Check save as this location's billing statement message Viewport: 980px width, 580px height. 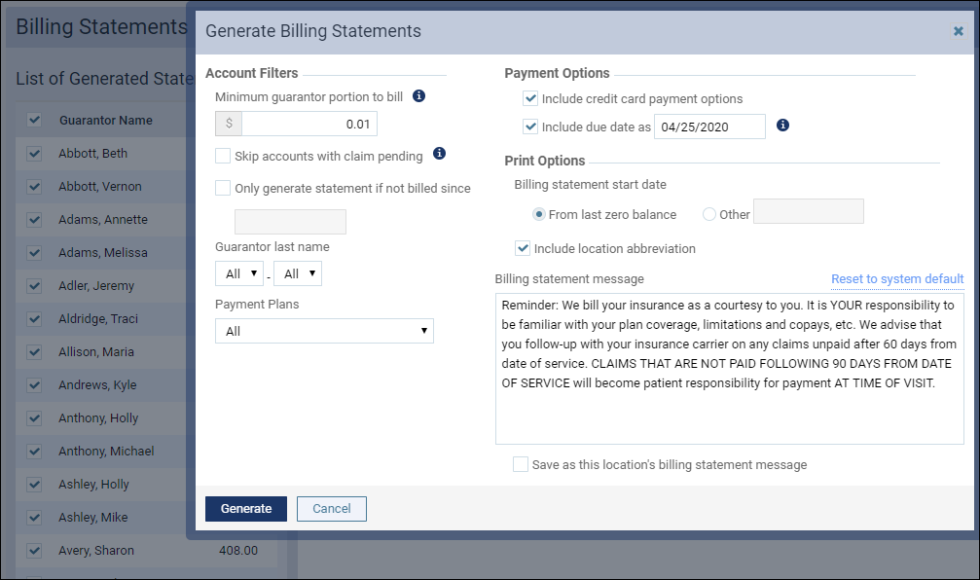tap(520, 464)
